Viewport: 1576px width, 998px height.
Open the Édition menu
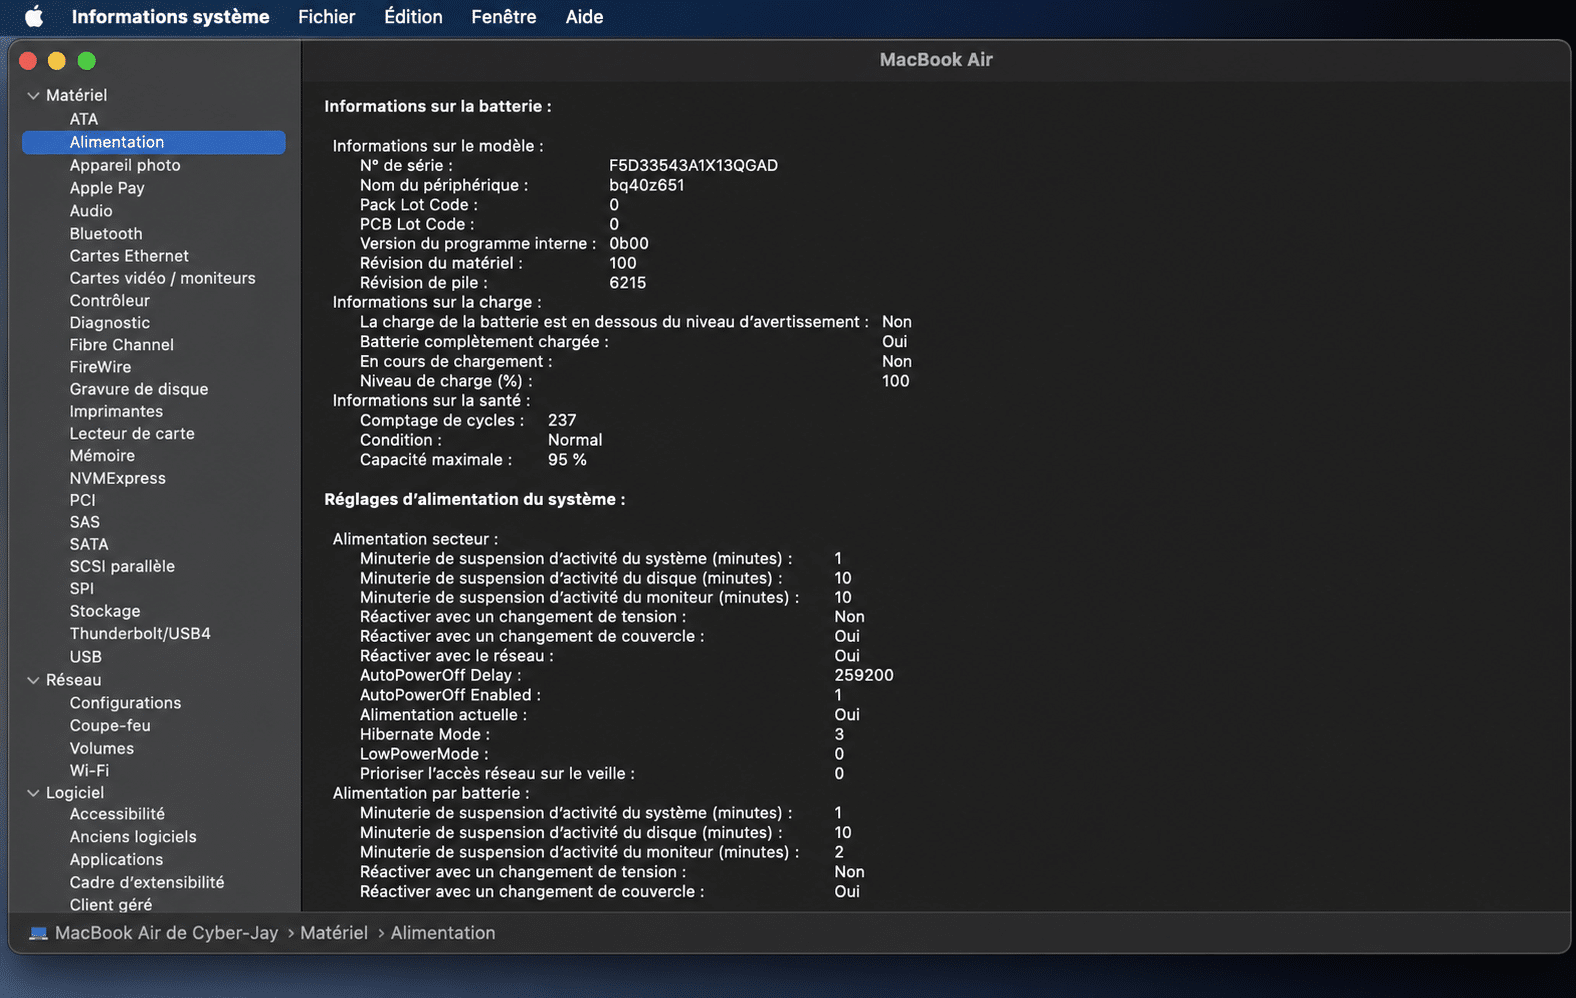413,17
